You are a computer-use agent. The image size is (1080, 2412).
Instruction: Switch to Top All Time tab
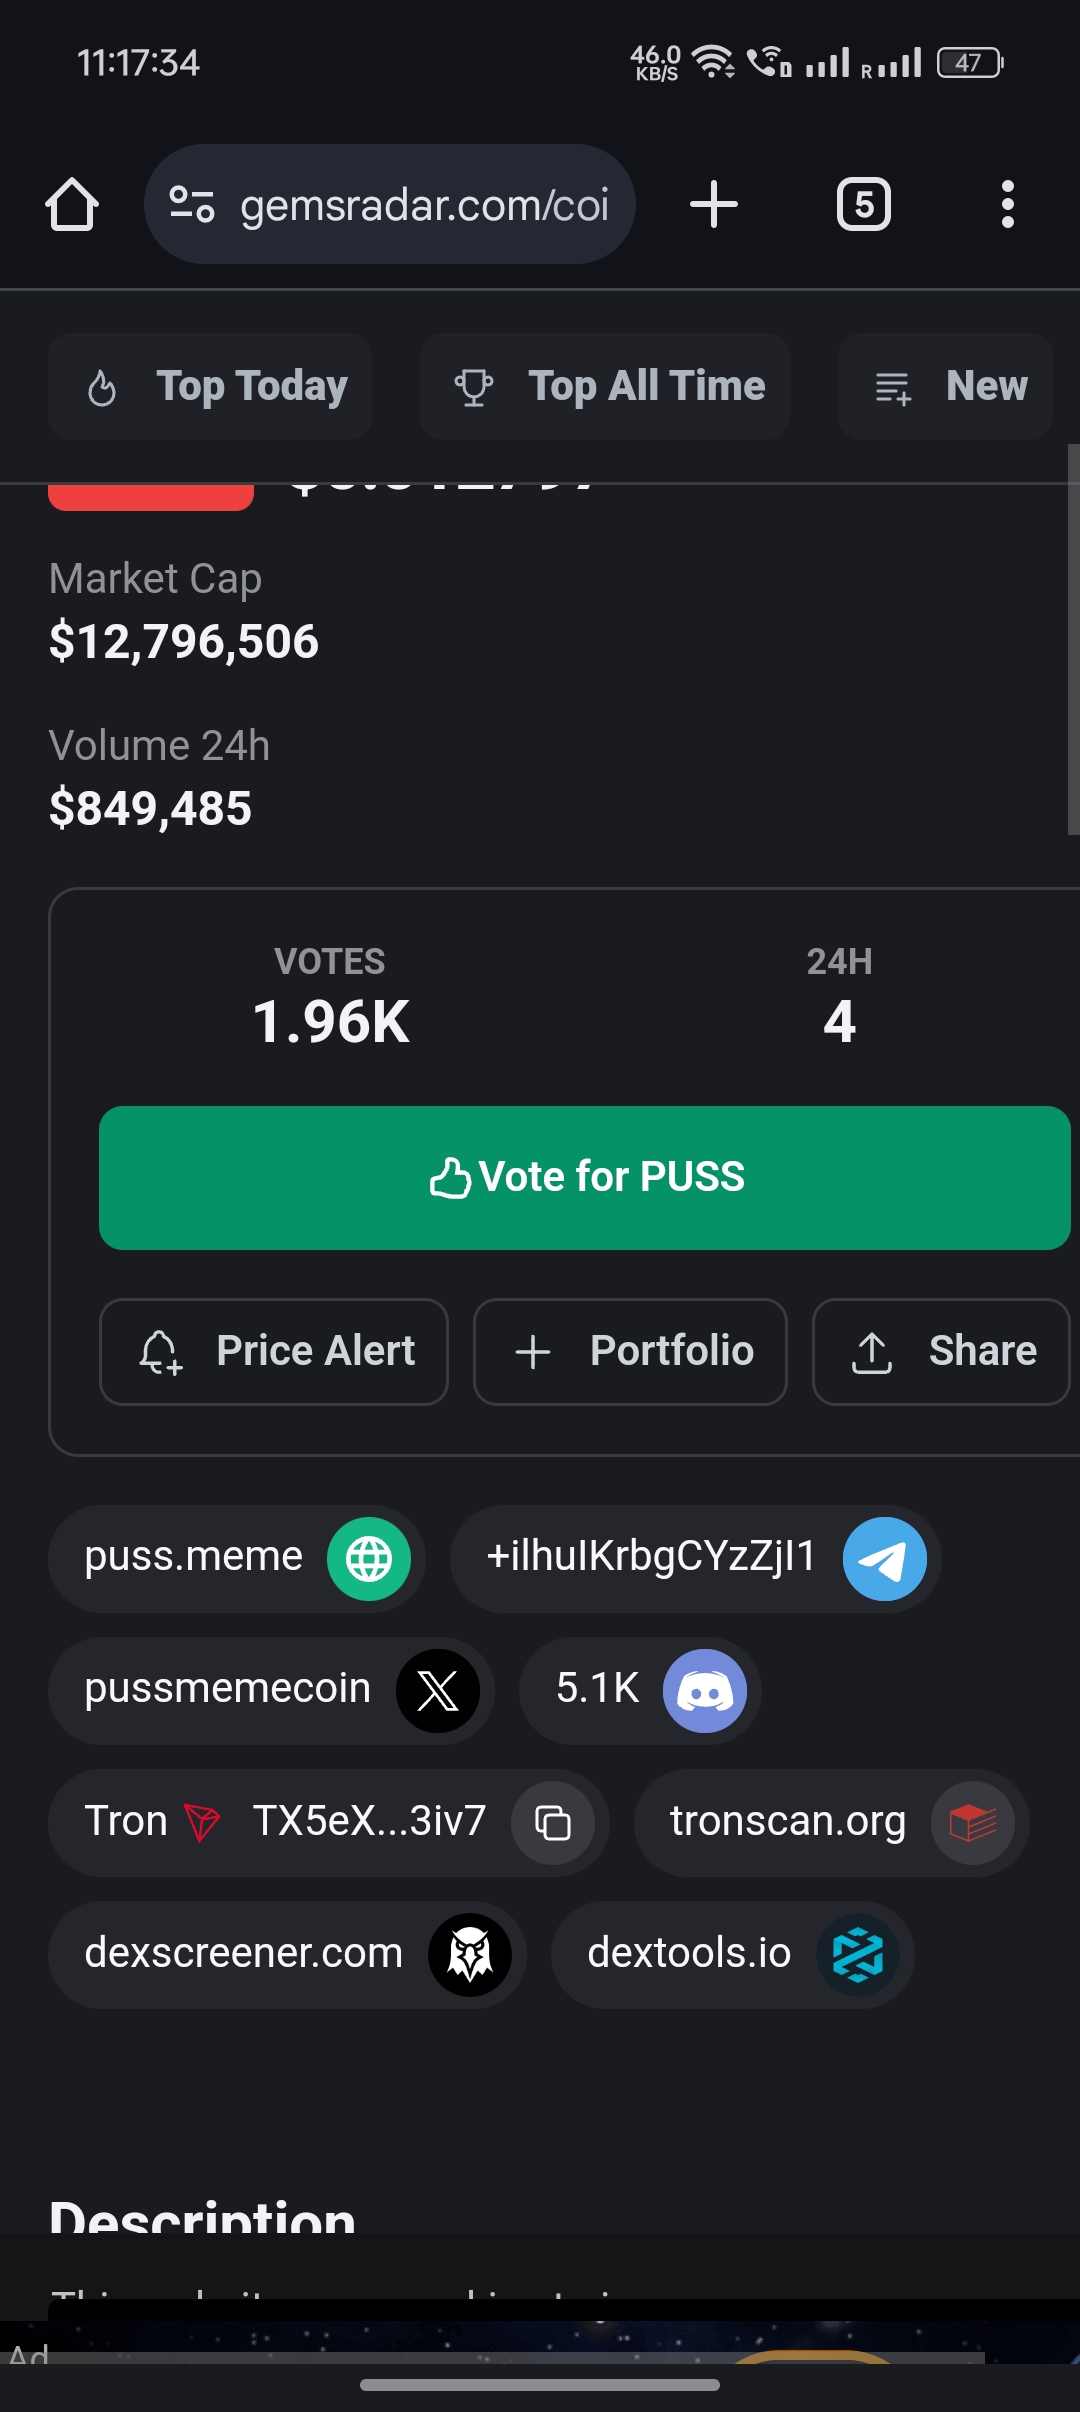pyautogui.click(x=605, y=387)
